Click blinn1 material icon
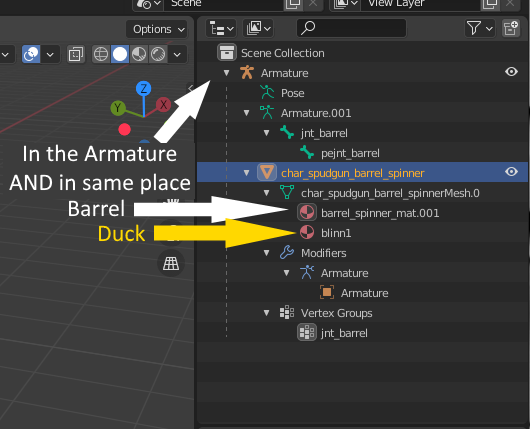Screen dimensions: 530x429 coord(307,232)
